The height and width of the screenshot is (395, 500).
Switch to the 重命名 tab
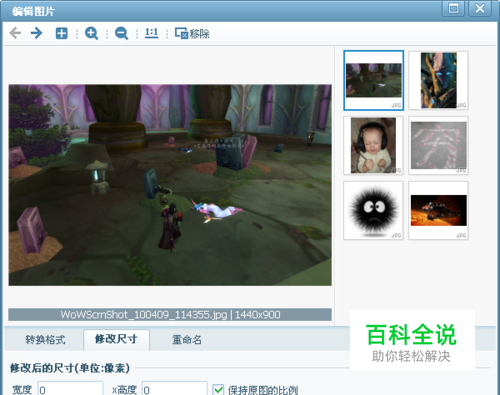click(x=187, y=340)
